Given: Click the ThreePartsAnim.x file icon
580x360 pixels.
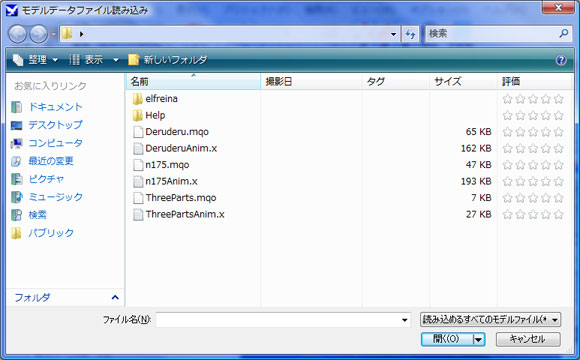Looking at the screenshot, I should pos(138,214).
